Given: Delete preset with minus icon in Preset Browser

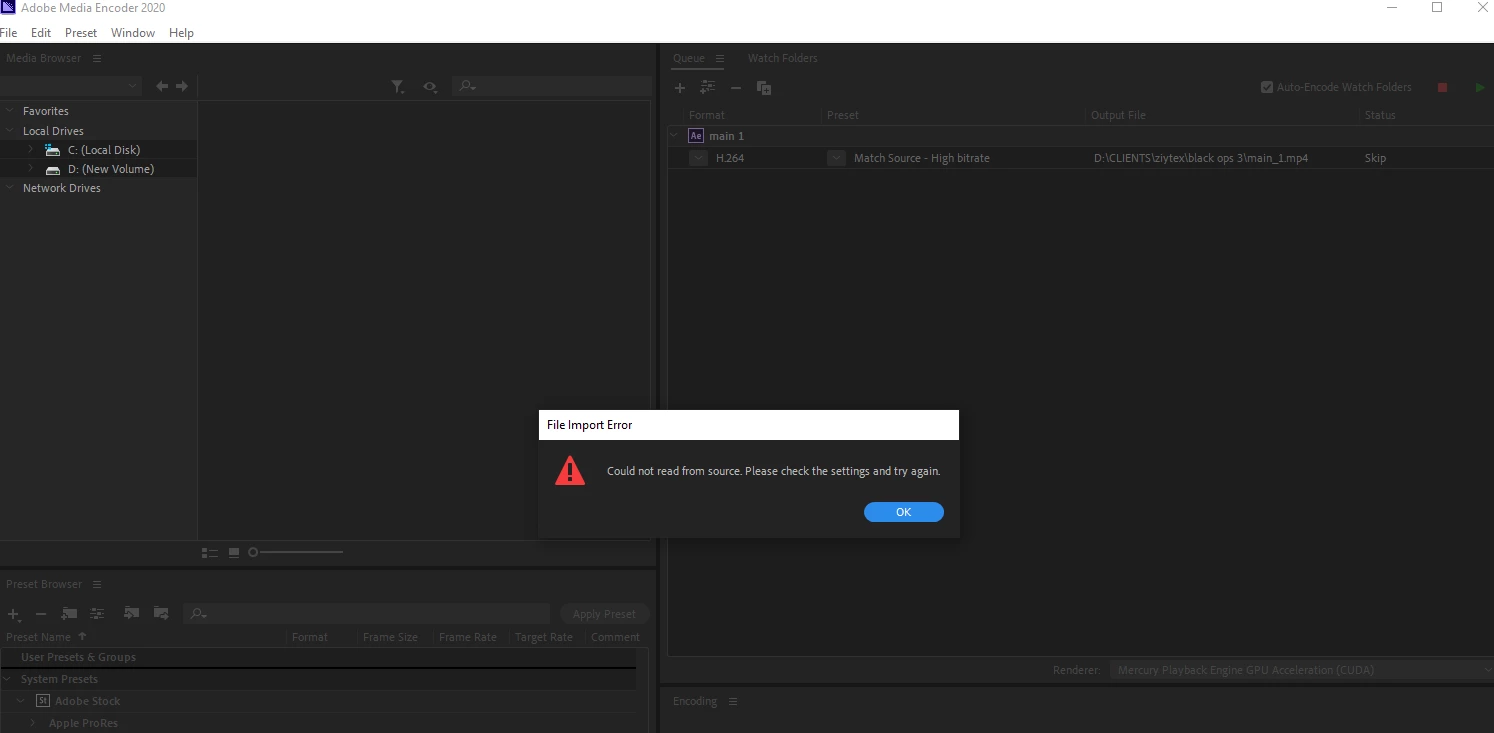Looking at the screenshot, I should point(41,614).
